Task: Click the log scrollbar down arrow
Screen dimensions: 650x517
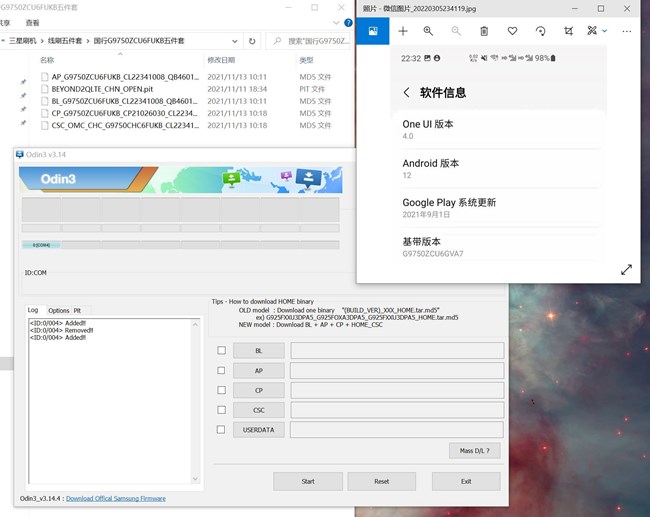Action: (x=195, y=479)
